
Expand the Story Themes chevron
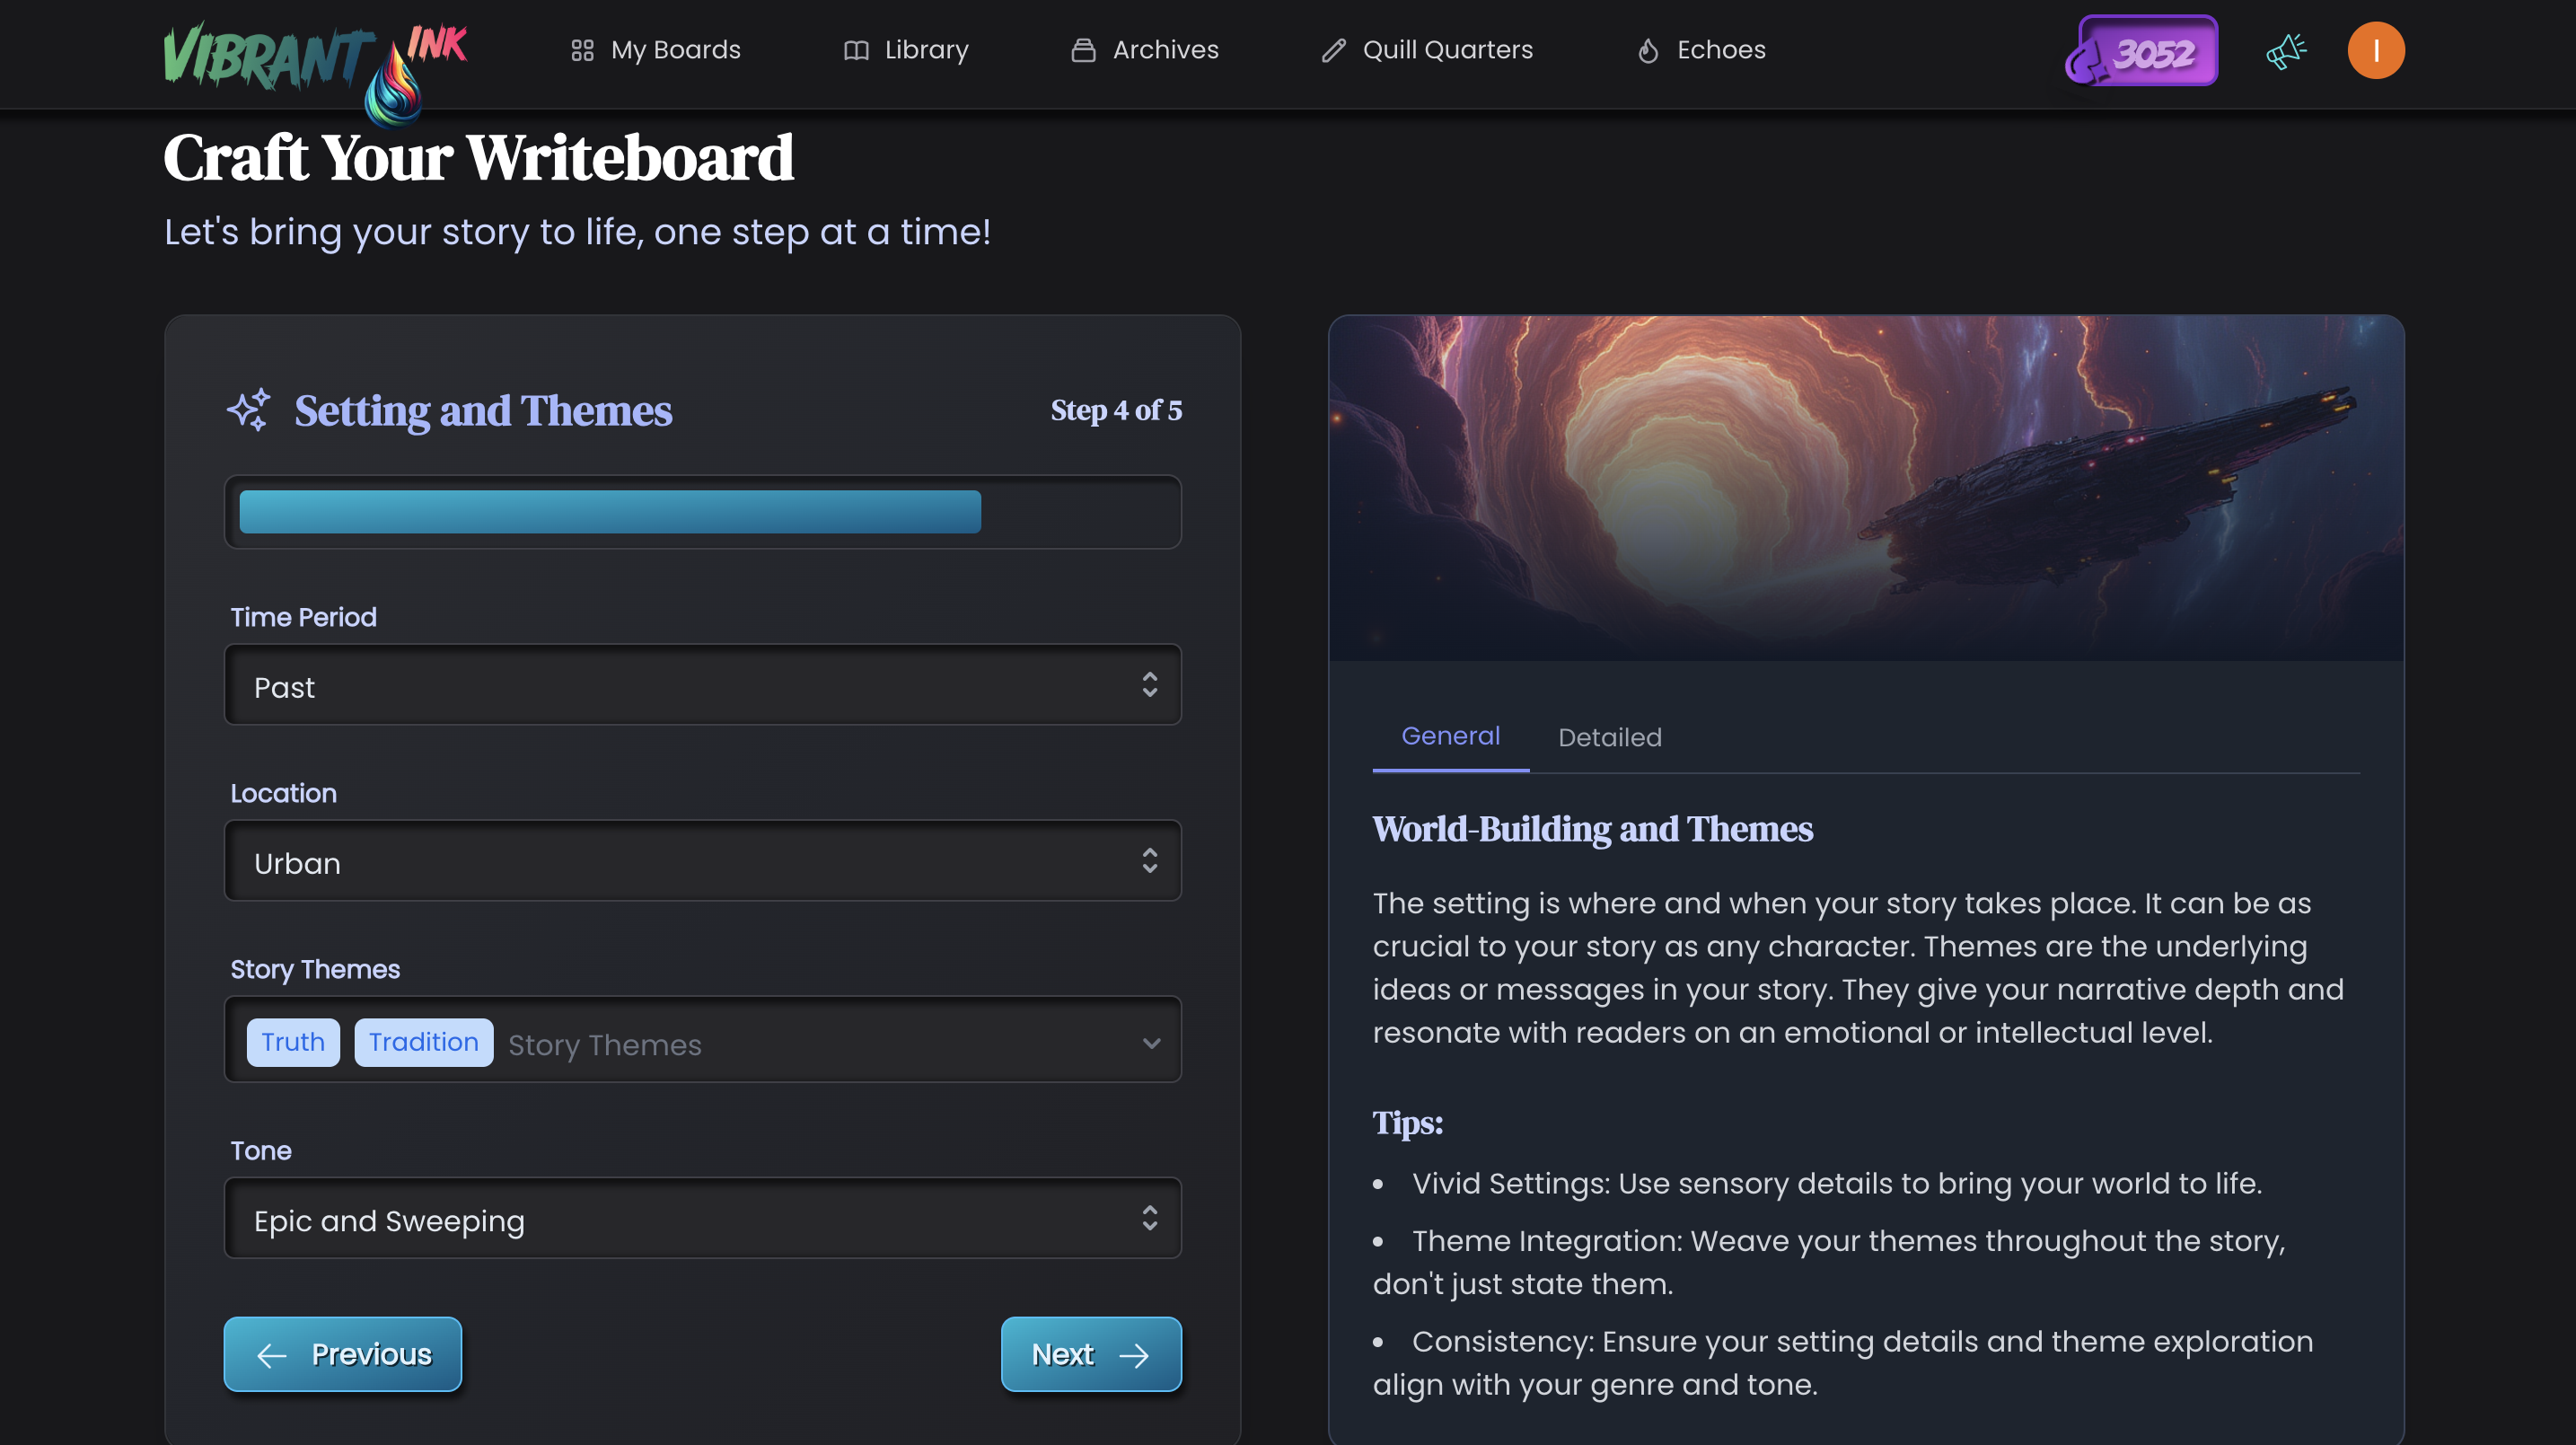coord(1151,1043)
